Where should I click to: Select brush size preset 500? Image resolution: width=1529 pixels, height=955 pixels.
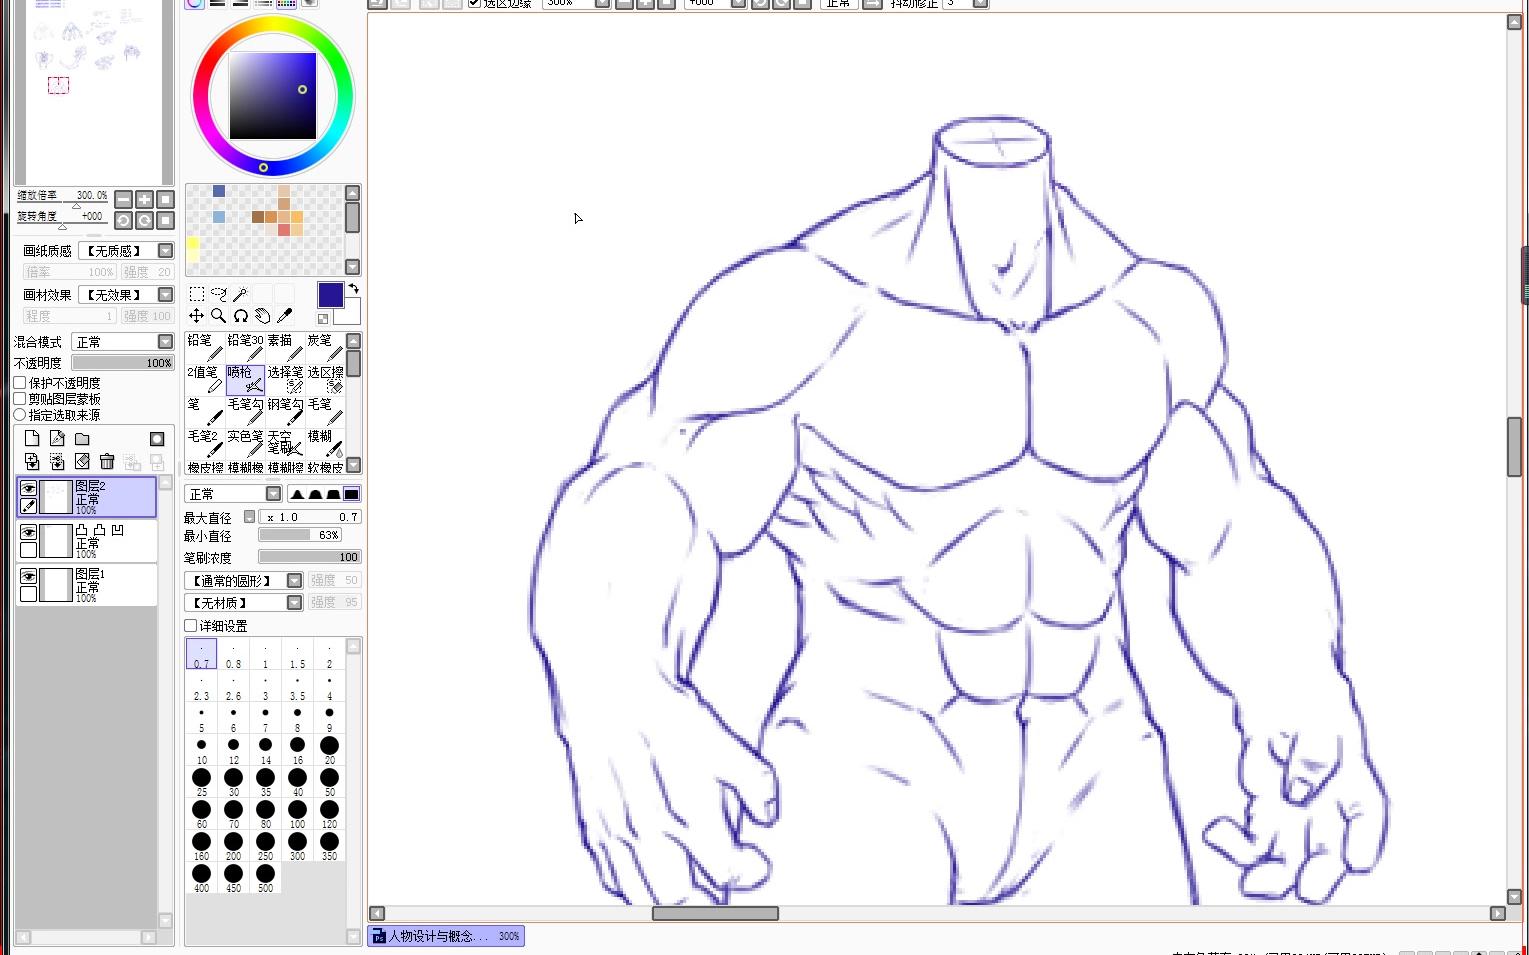[265, 877]
